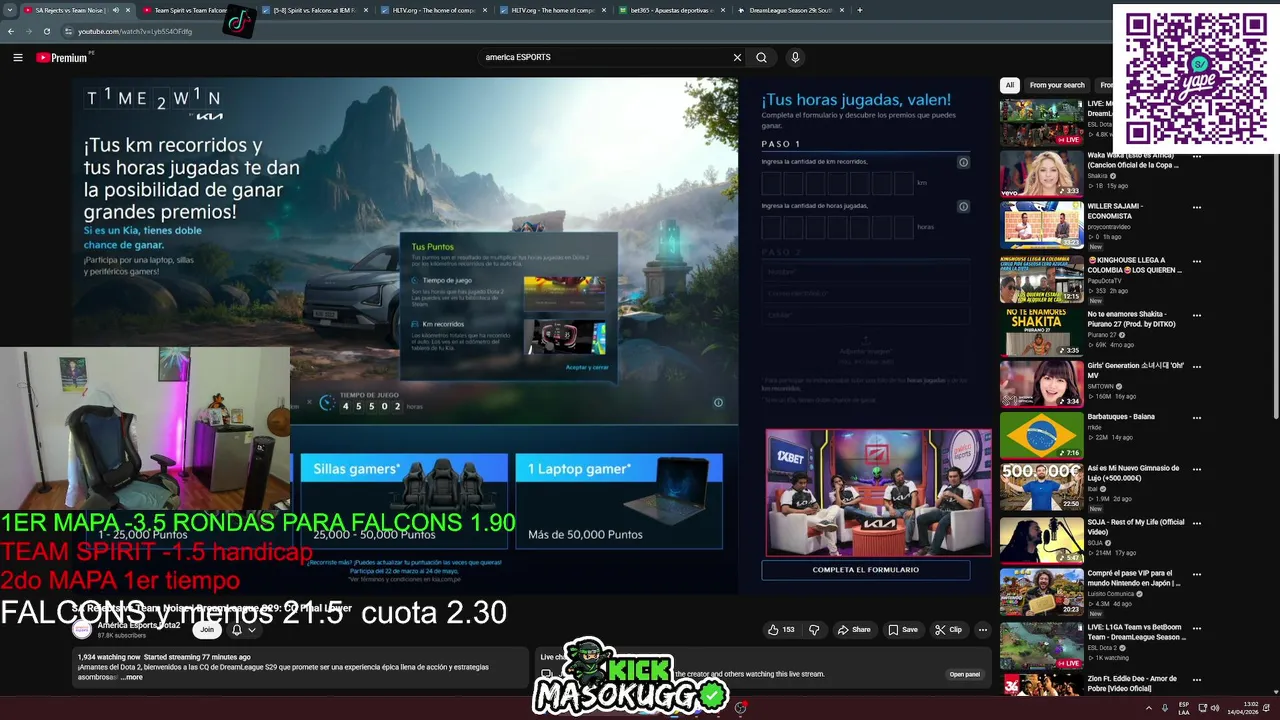This screenshot has height=720, width=1280.
Task: Open the YouTube hamburger guide menu
Action: pyautogui.click(x=17, y=57)
